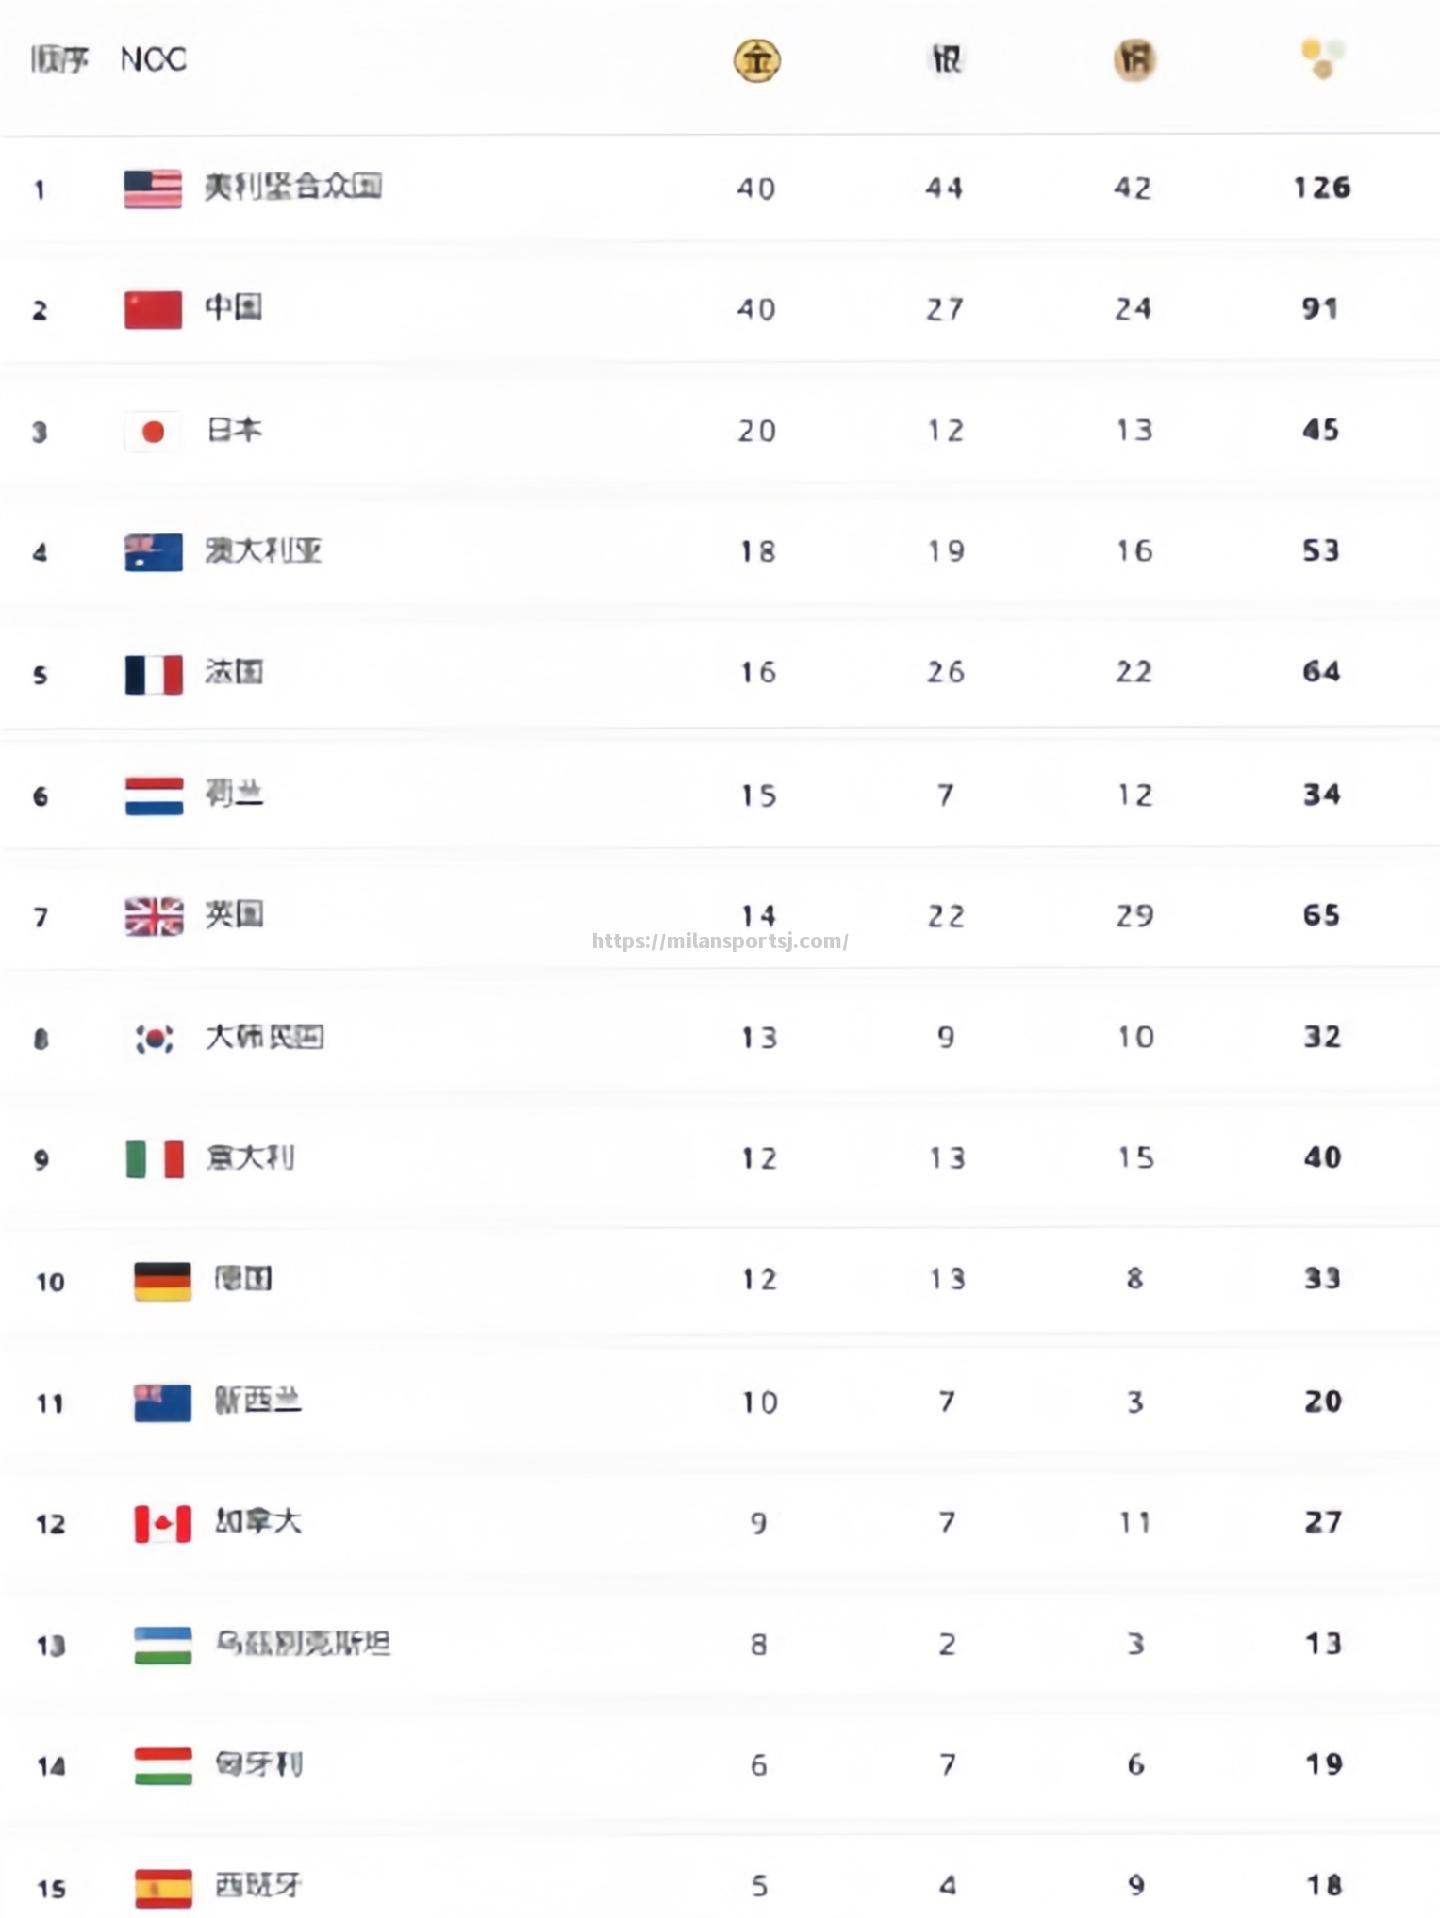Click the silver medal column icon
1440x1918 pixels.
click(x=946, y=60)
